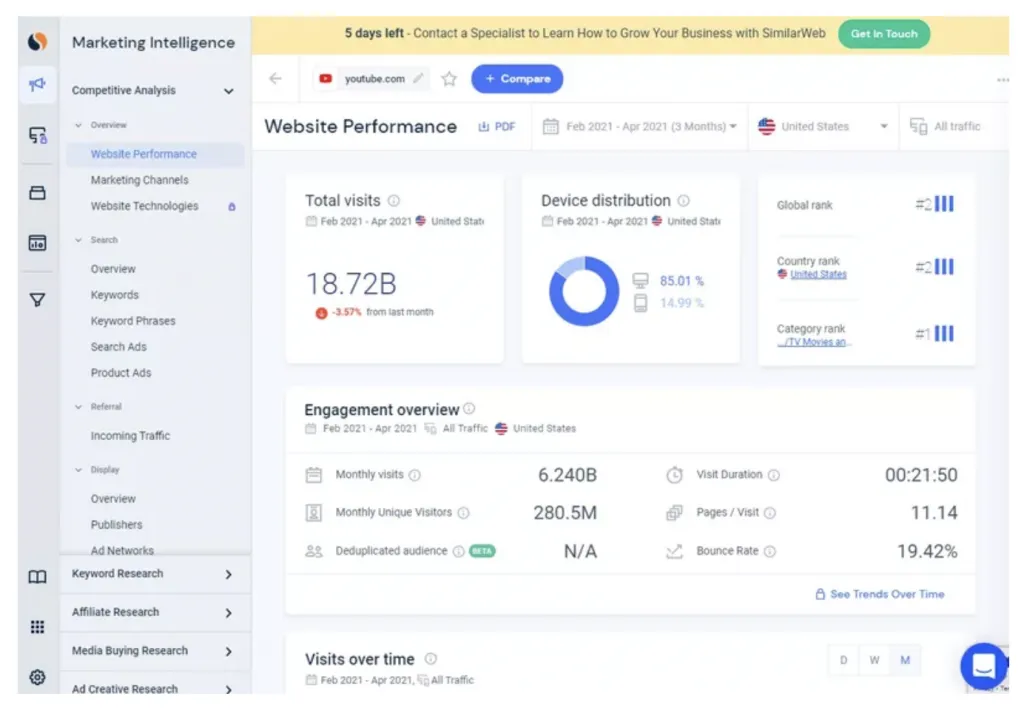The height and width of the screenshot is (719, 1024).
Task: Switch visits chart to daily (D) view
Action: click(843, 660)
